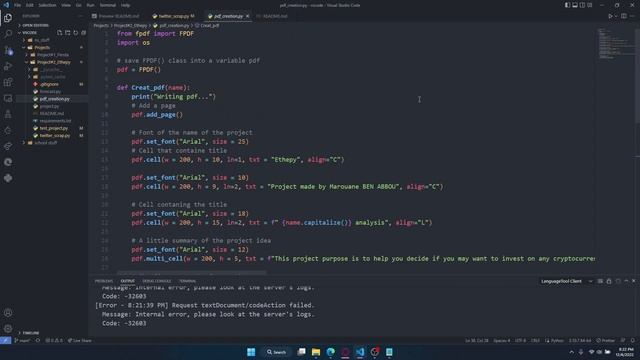The width and height of the screenshot is (640, 360).
Task: Open the Remote Explorer view
Action: tap(8, 98)
